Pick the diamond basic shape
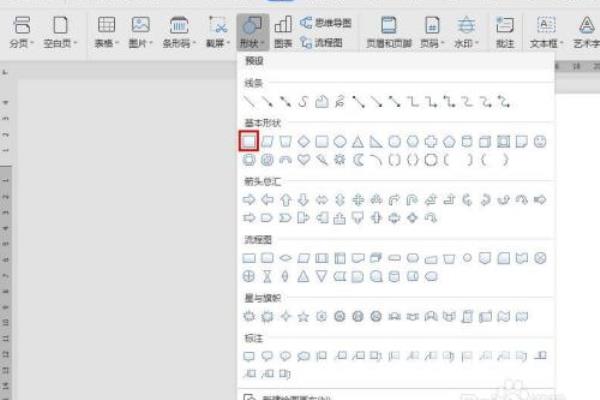The width and height of the screenshot is (600, 400). click(x=303, y=142)
